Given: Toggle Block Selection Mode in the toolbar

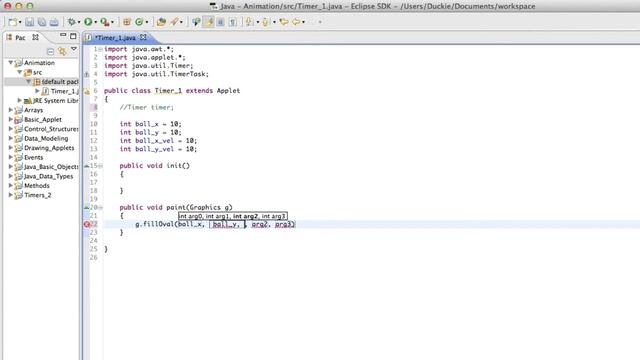Looking at the screenshot, I should pos(220,22).
